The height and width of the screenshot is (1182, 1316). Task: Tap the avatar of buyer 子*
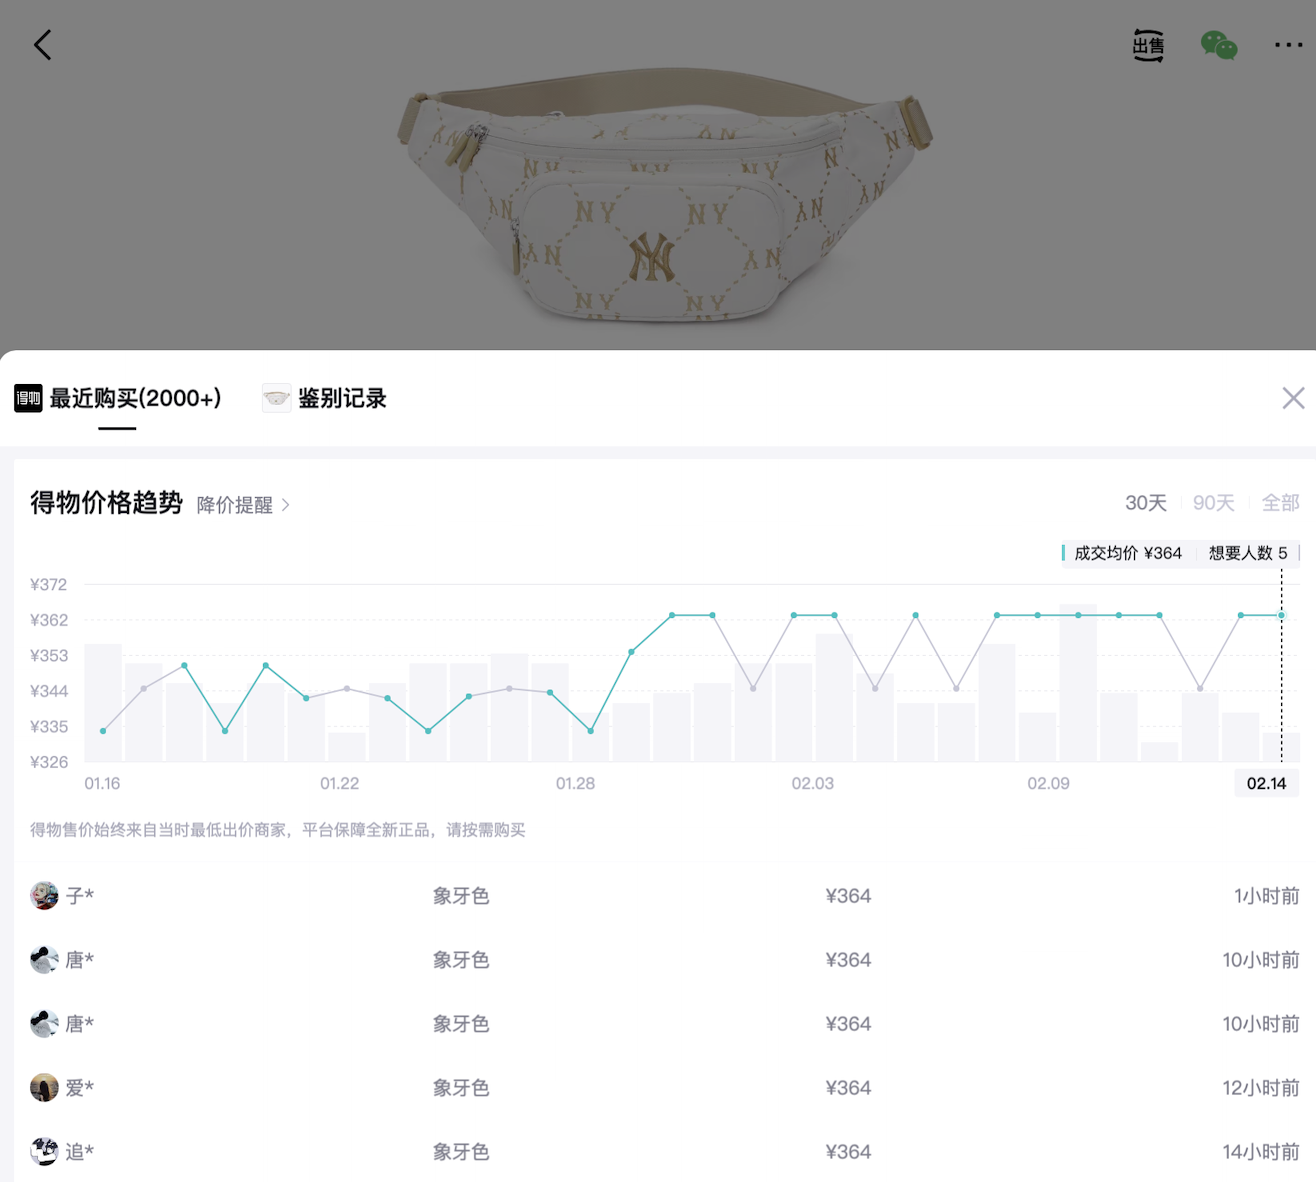point(44,896)
